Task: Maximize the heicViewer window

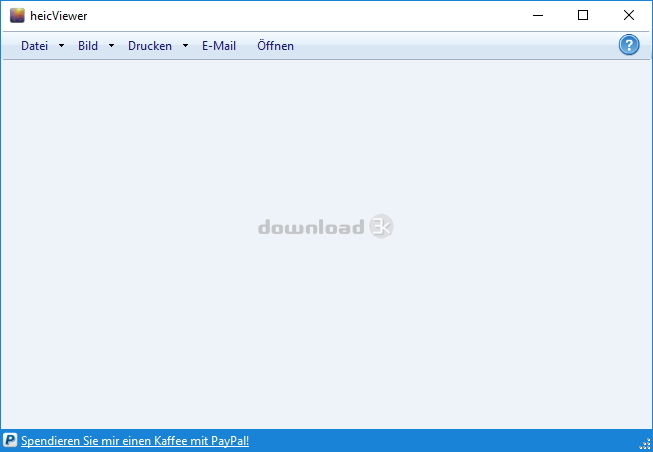Action: click(x=583, y=15)
